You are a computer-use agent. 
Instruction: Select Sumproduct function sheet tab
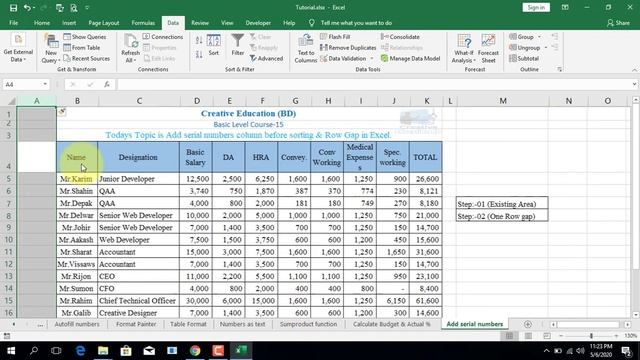(308, 324)
